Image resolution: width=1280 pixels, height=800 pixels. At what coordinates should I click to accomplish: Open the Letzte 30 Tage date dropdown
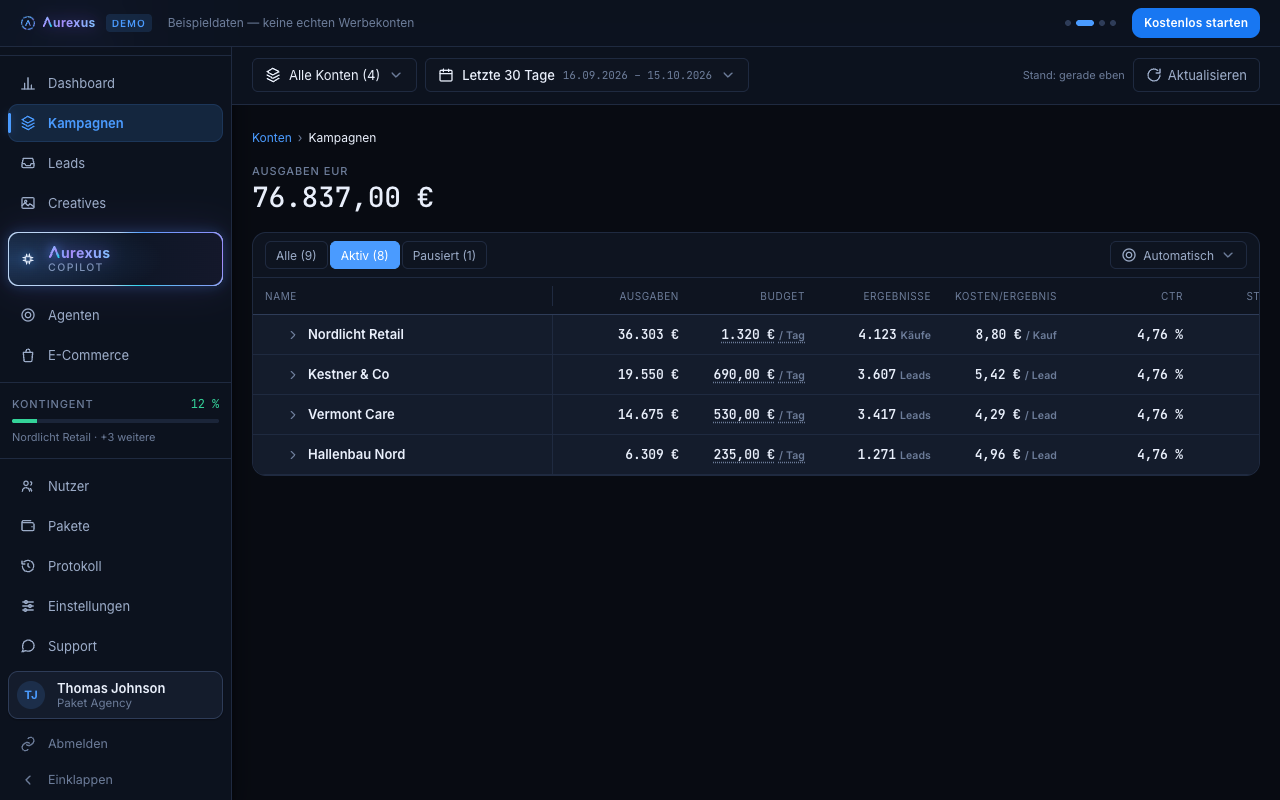coord(587,75)
